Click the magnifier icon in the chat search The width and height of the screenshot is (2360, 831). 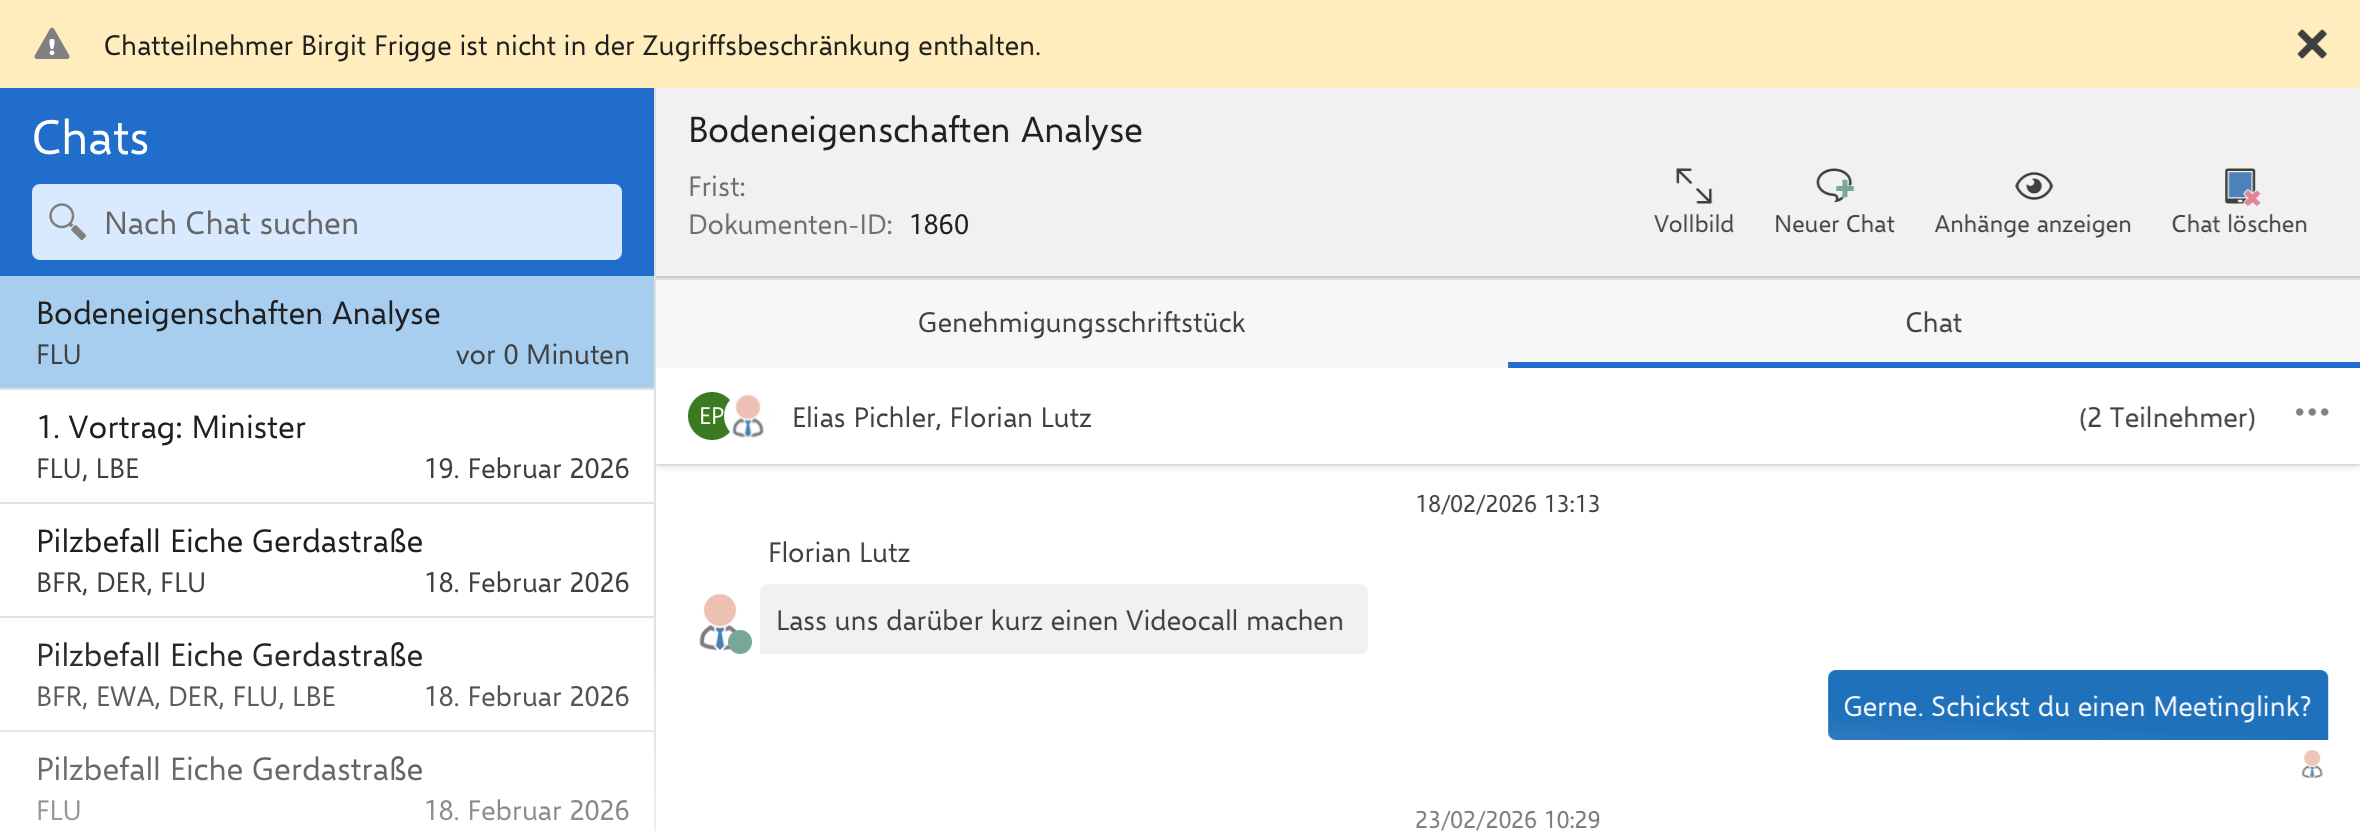pos(67,221)
